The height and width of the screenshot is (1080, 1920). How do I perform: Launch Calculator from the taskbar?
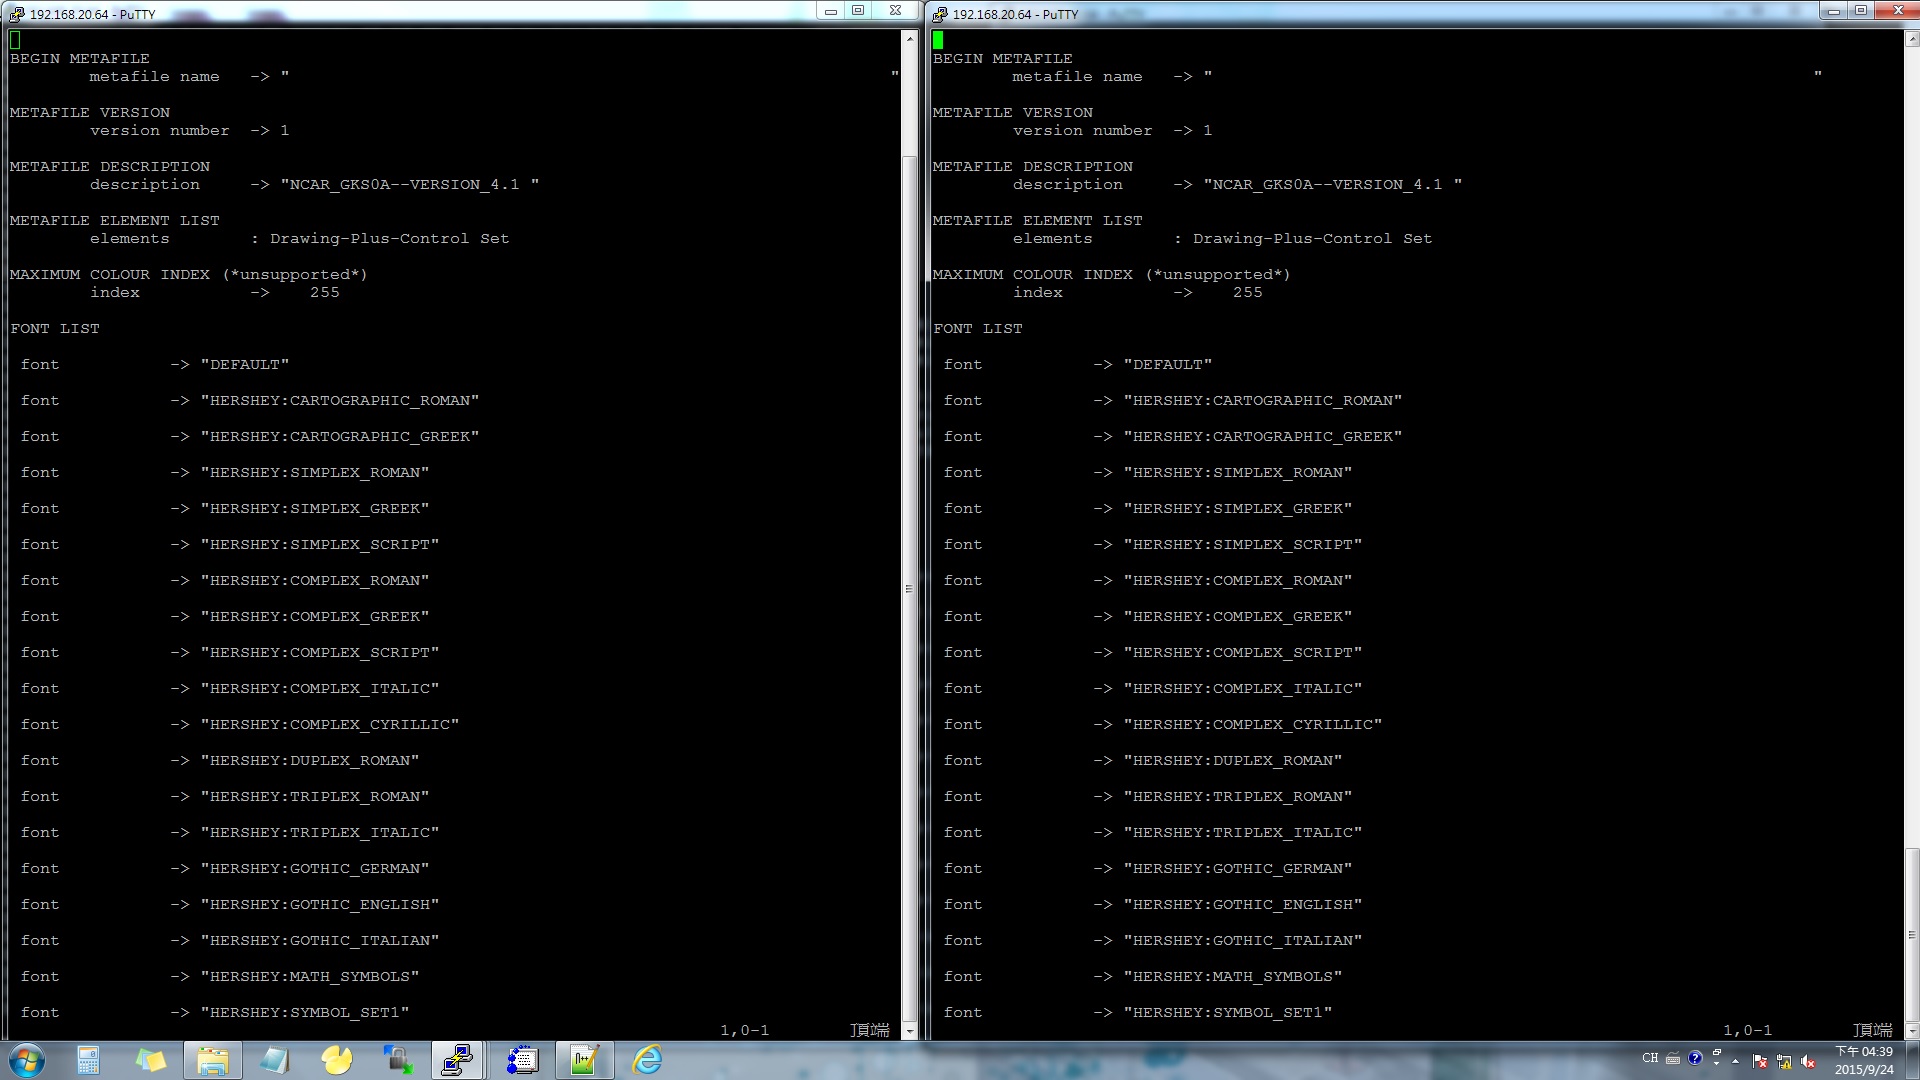pyautogui.click(x=88, y=1060)
